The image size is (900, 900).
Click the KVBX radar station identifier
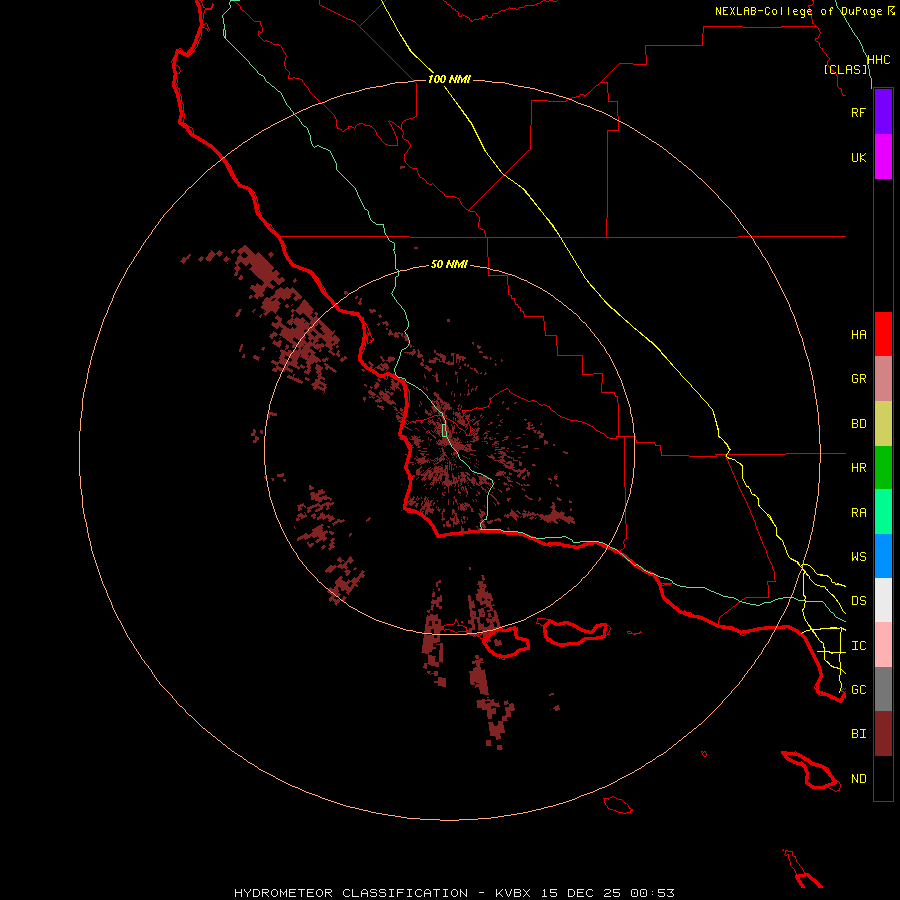point(513,893)
